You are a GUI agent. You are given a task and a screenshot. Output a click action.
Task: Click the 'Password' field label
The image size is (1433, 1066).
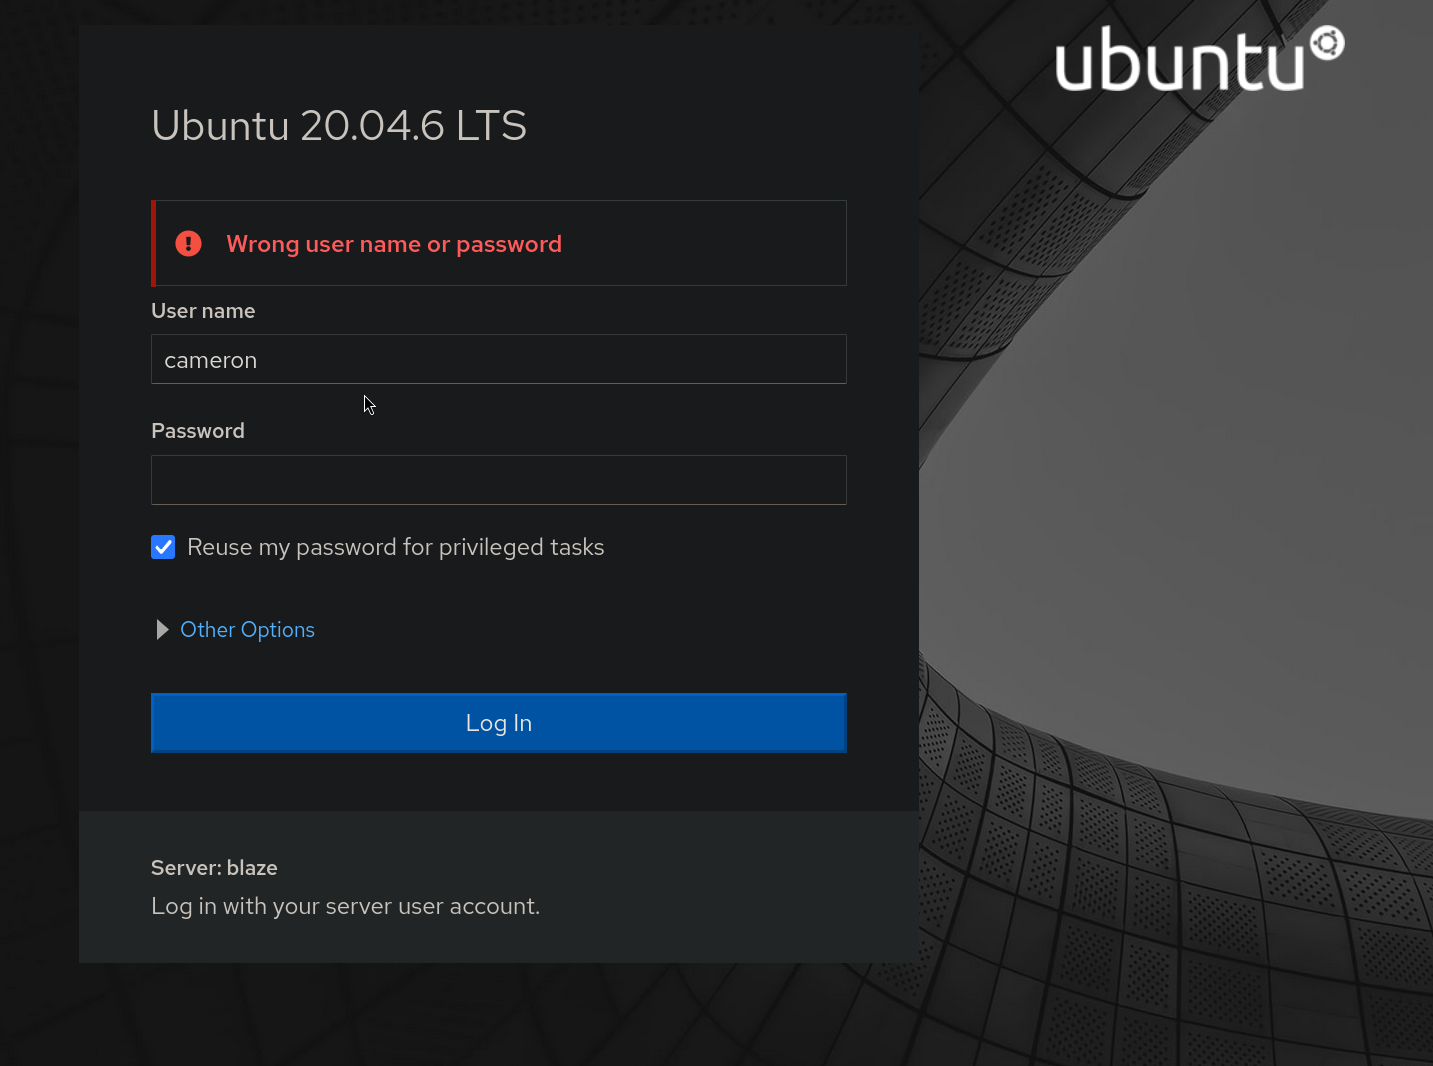198,431
